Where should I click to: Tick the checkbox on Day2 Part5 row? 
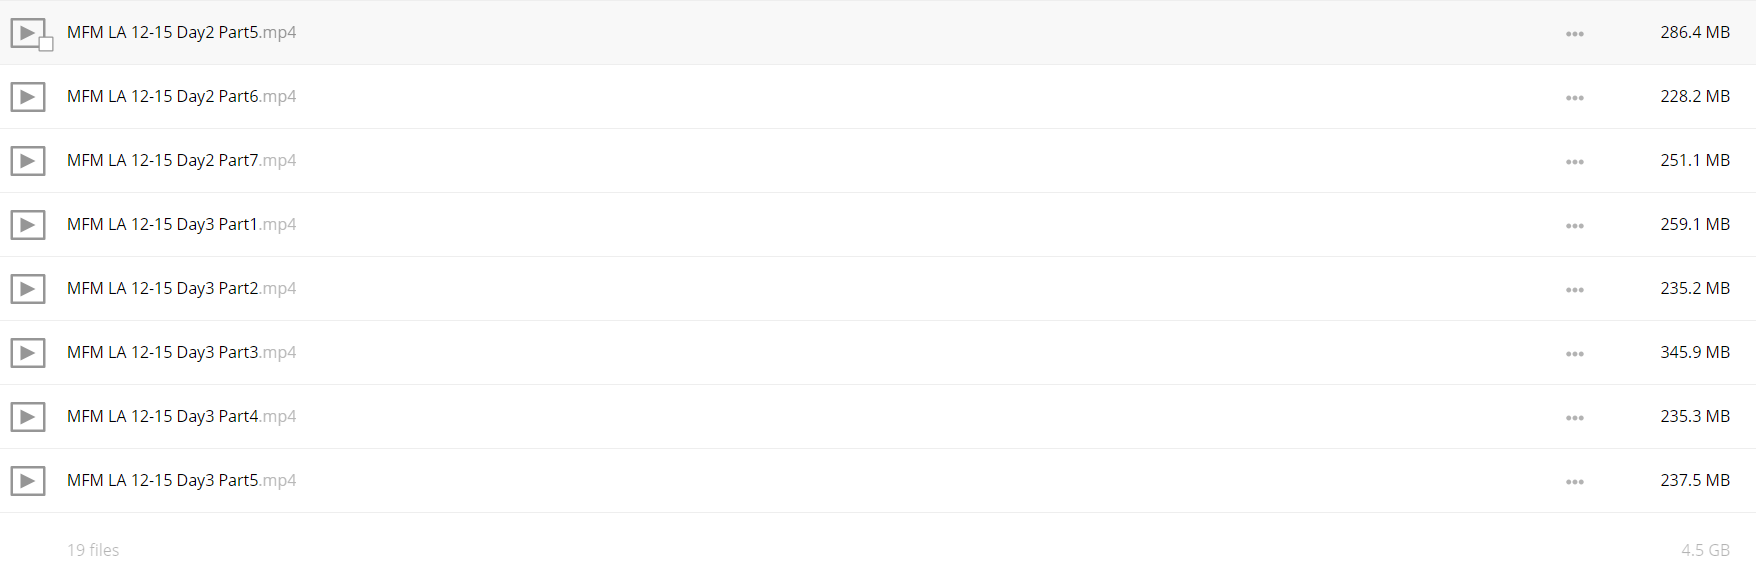[x=46, y=44]
